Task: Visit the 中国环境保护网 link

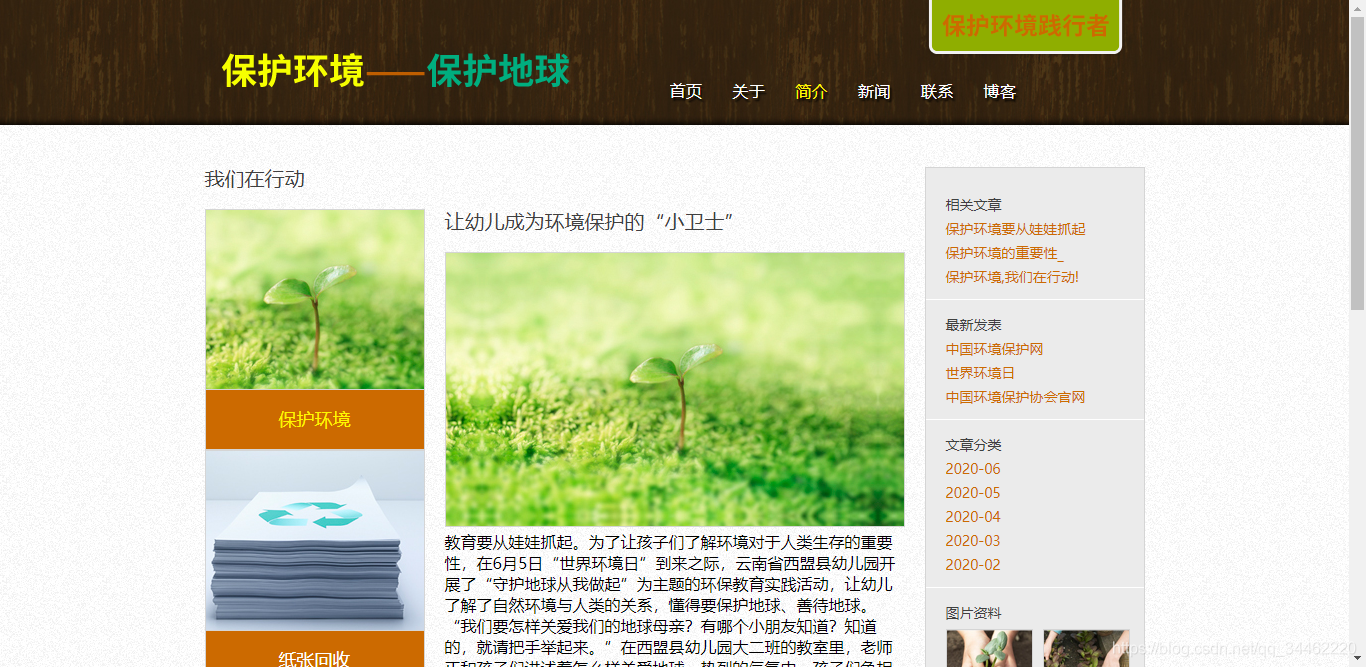Action: 994,349
